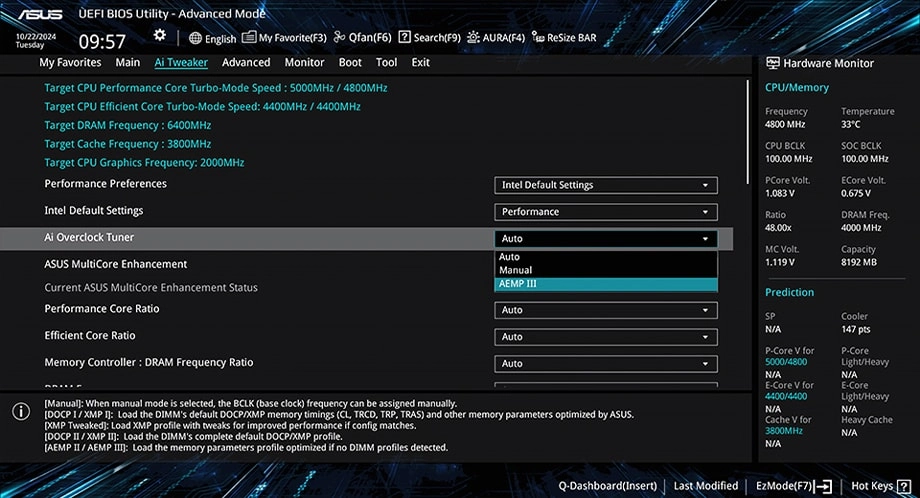The width and height of the screenshot is (920, 498).
Task: Open Q-Dashboard(Insert)
Action: point(607,486)
